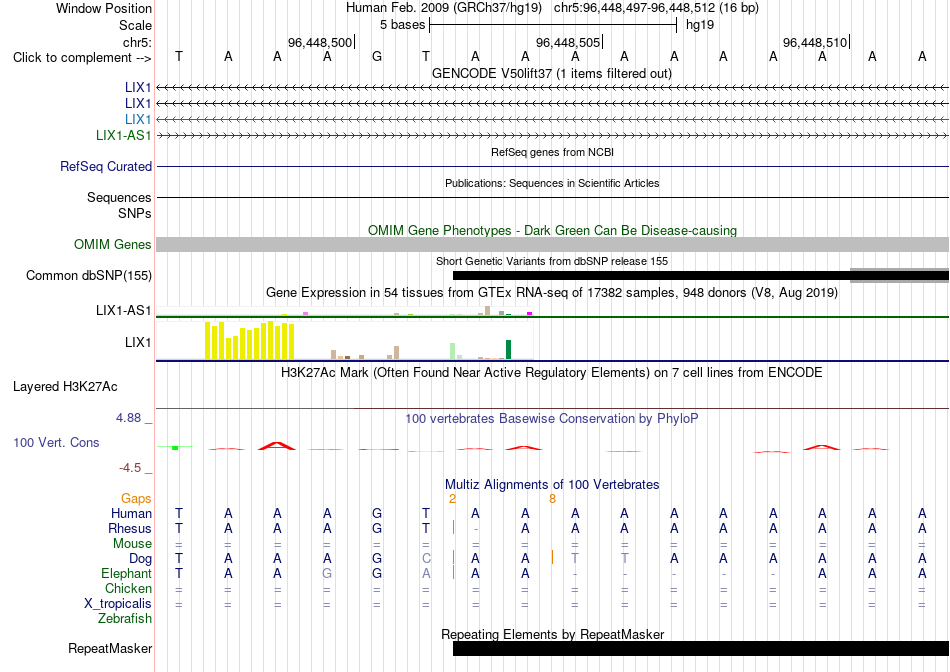Viewport: 950px width, 672px height.
Task: Open the 100 Vert. Cons track label
Action: 56,442
